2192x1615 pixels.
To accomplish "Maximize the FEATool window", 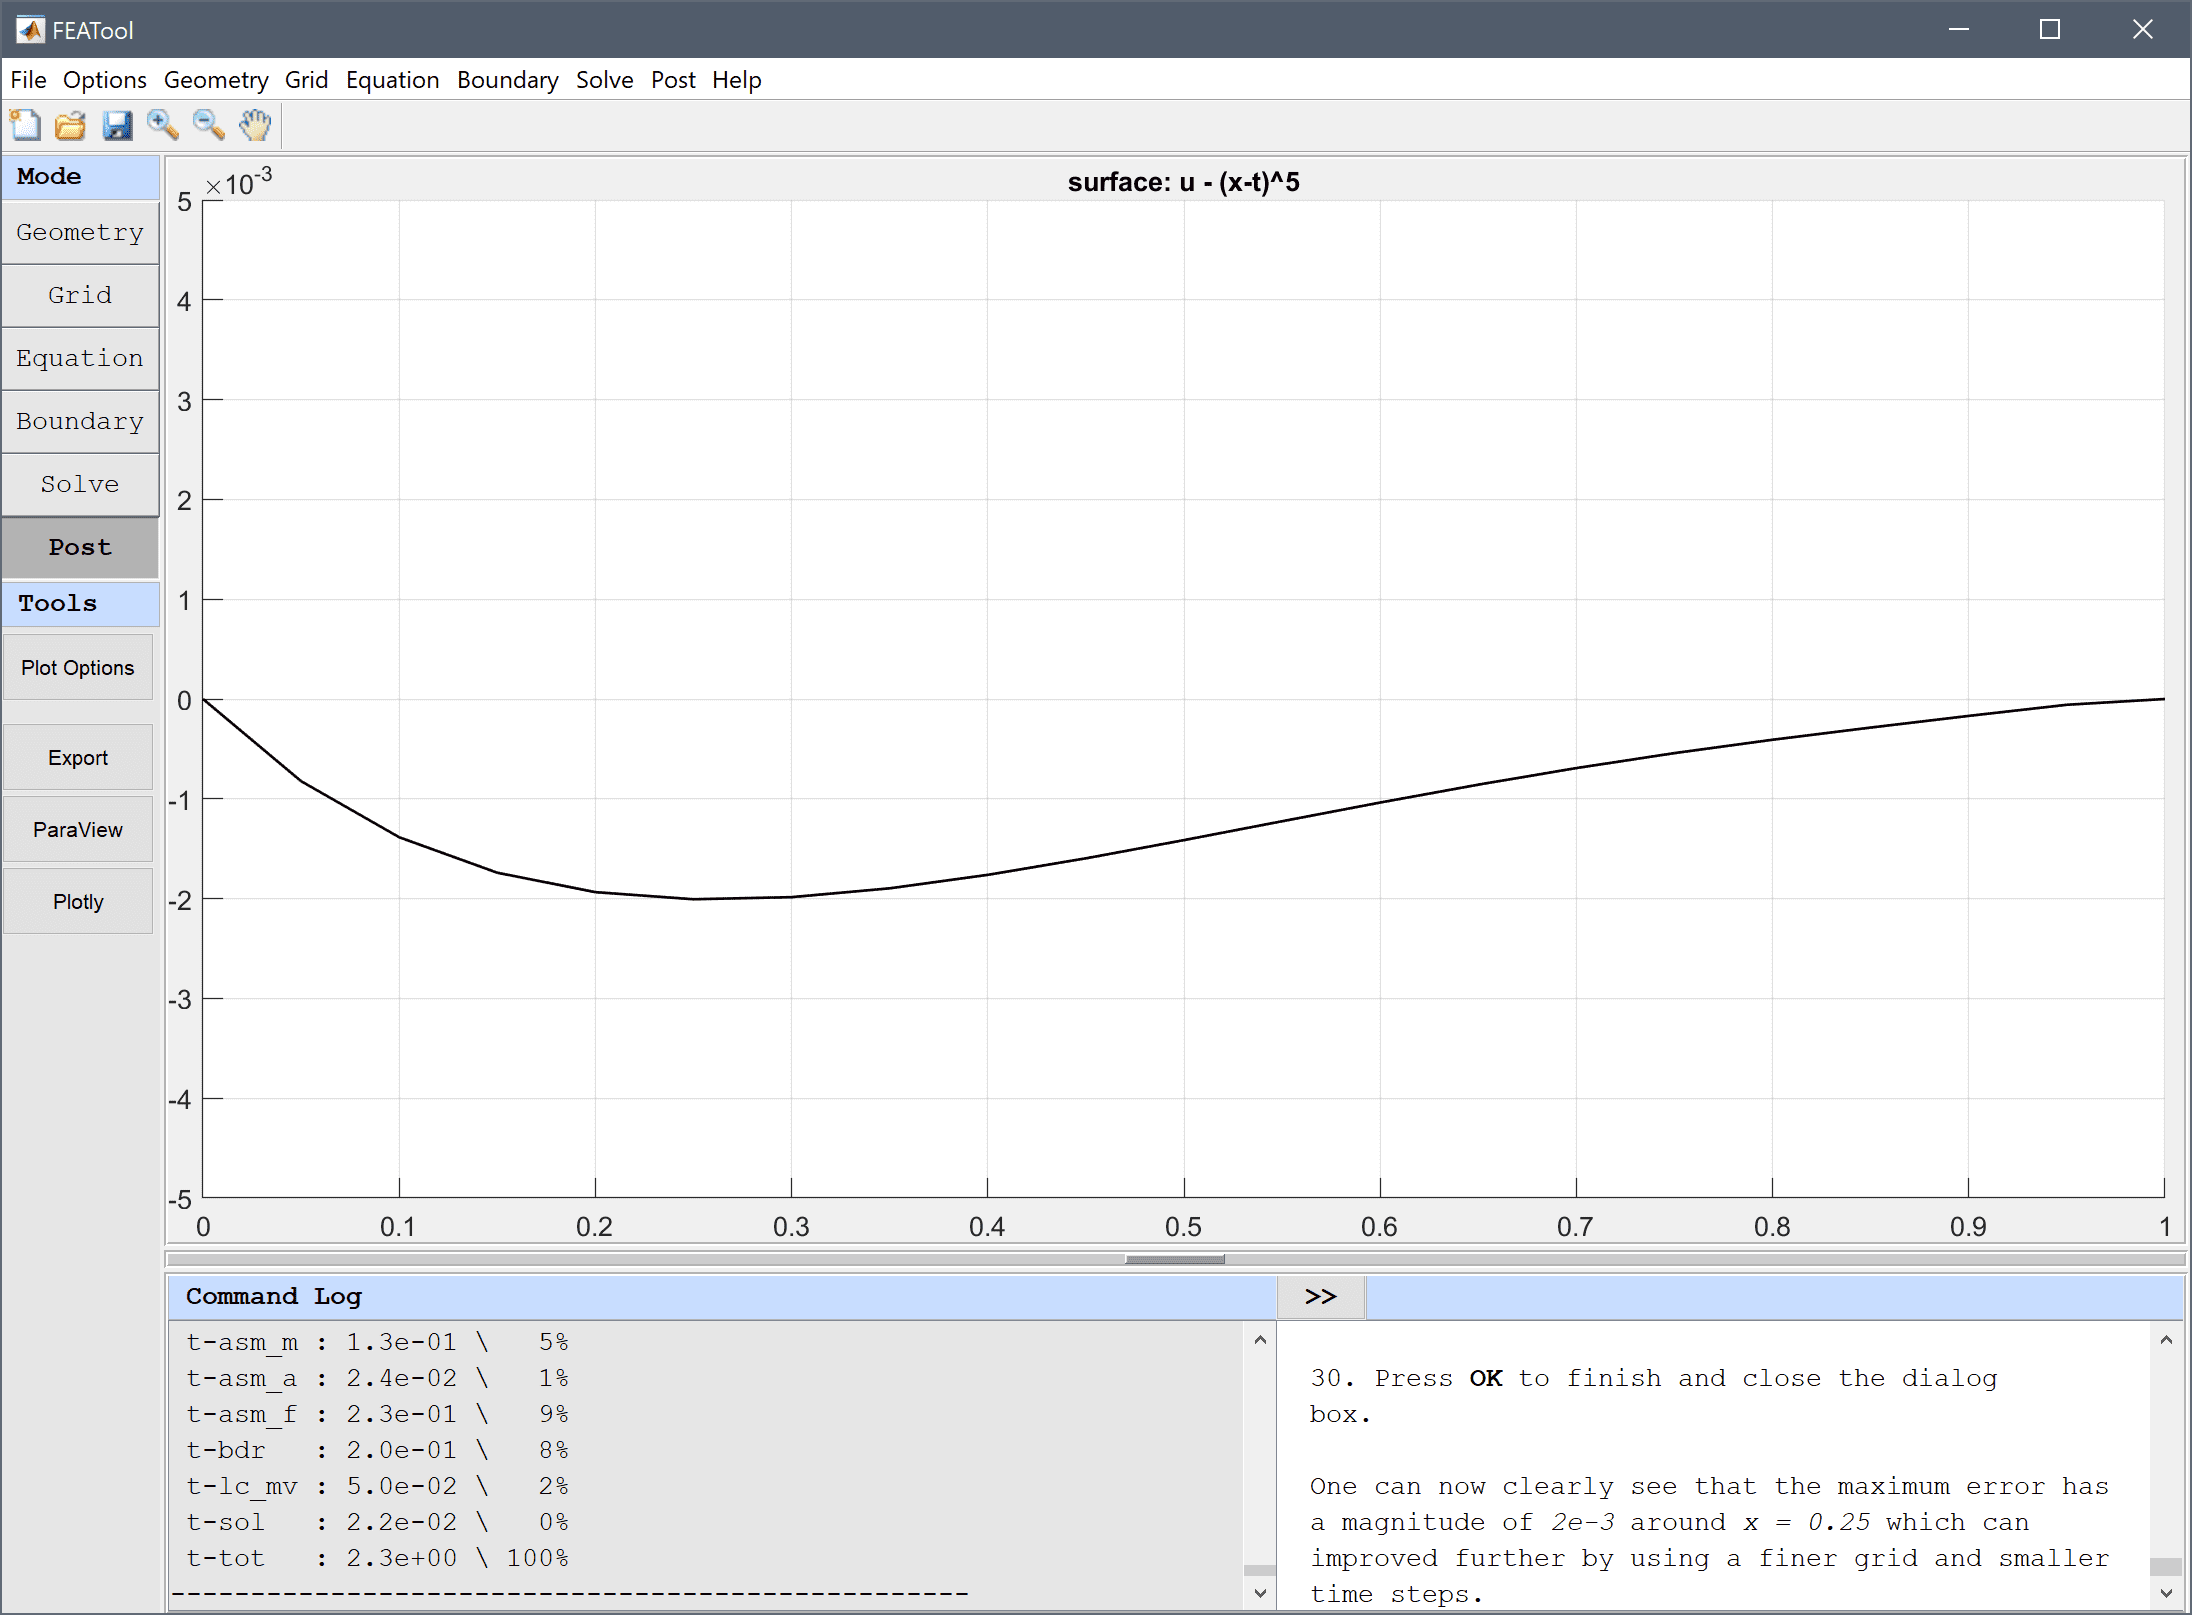I will (2050, 30).
